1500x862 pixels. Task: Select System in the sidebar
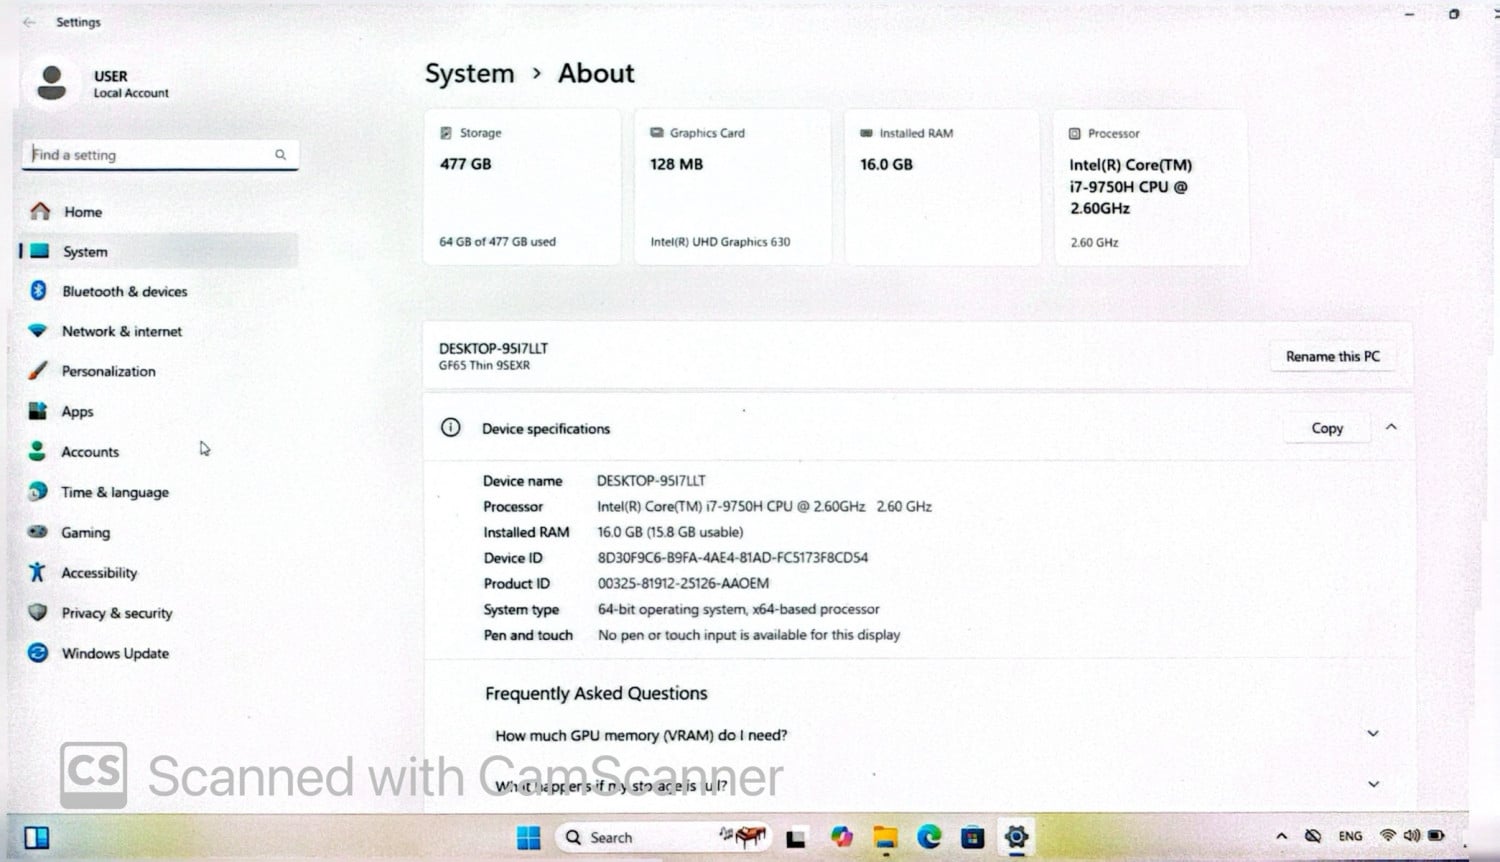click(84, 252)
